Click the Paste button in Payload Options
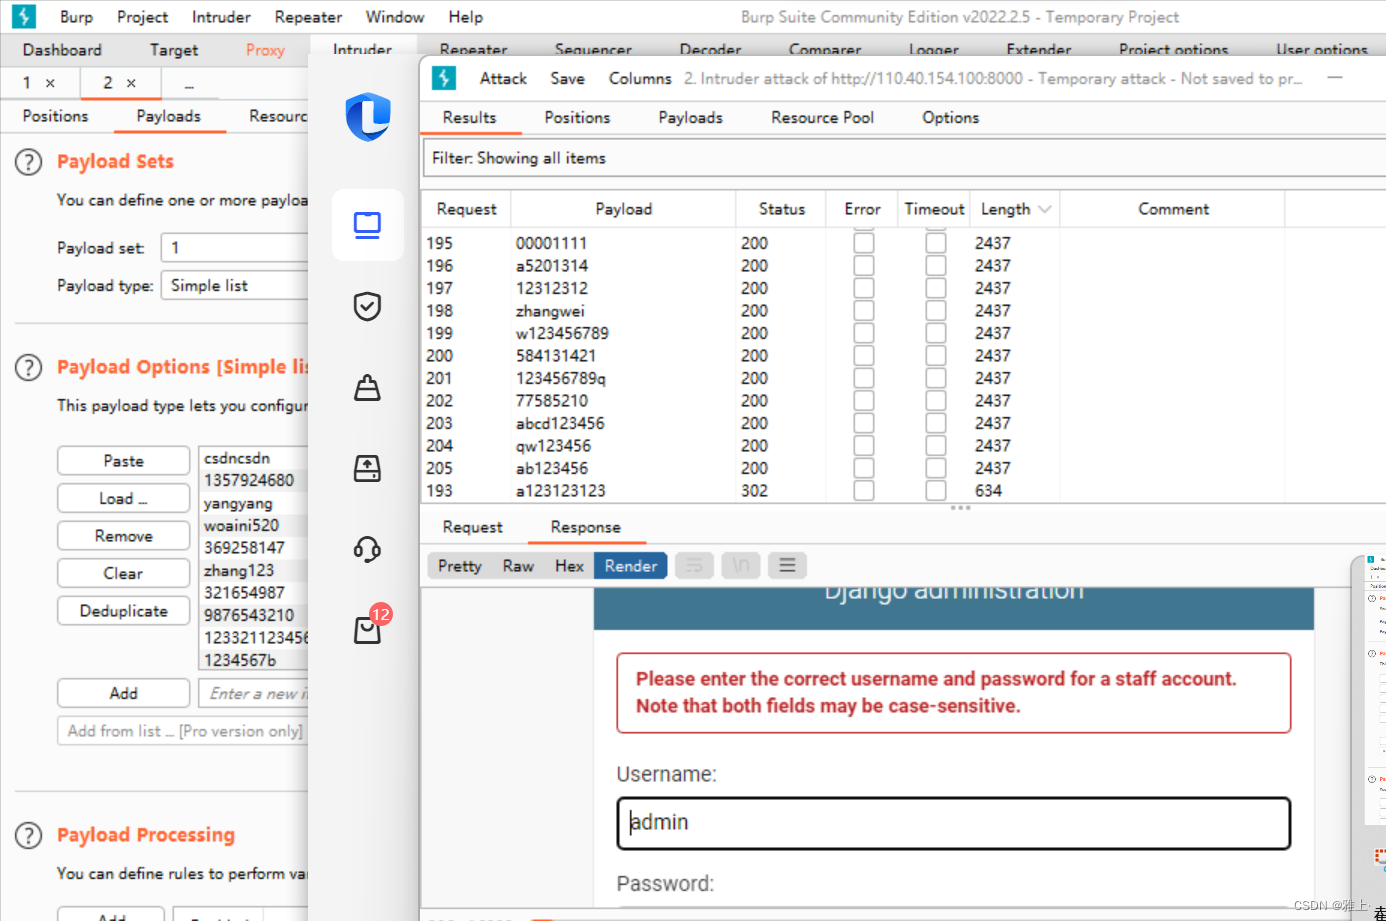The height and width of the screenshot is (921, 1386). point(123,460)
